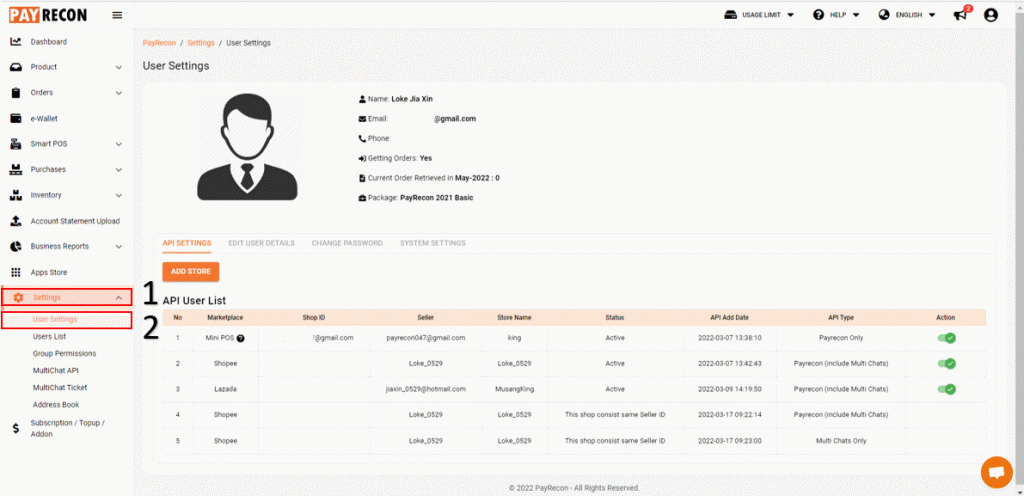Expand the Smart POS menu chevron

(x=119, y=144)
